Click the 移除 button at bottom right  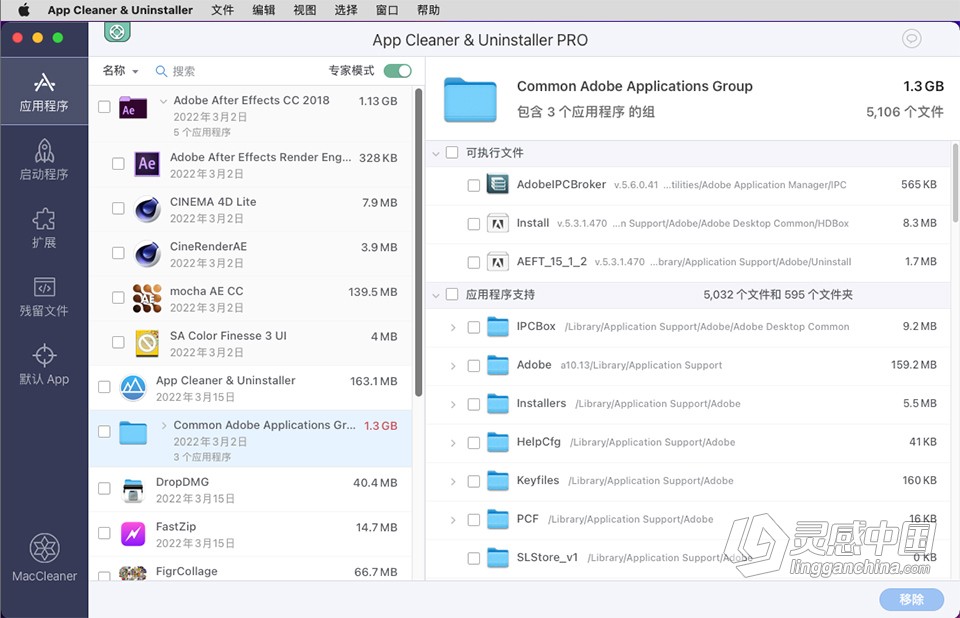click(x=910, y=598)
